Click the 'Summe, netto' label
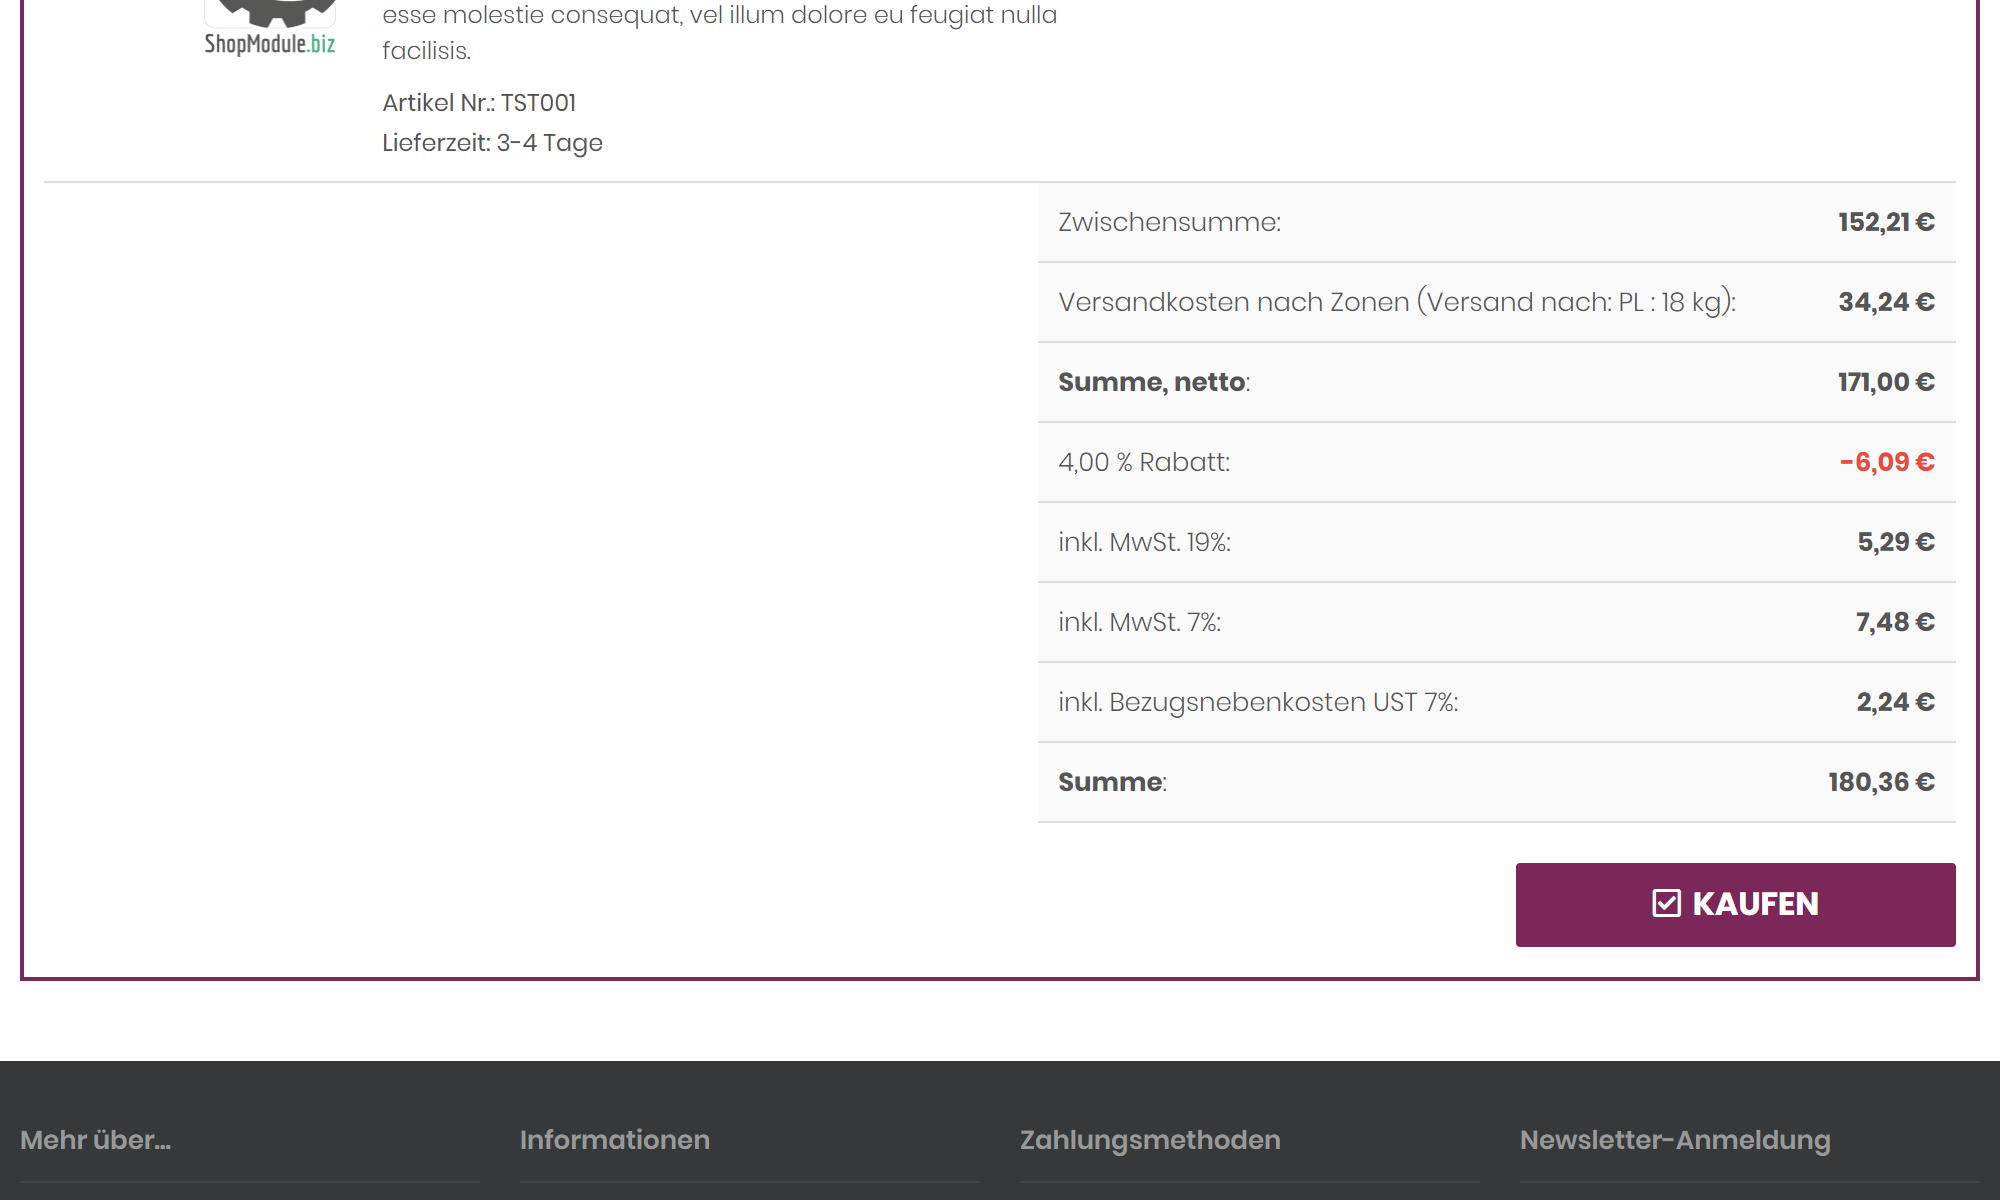This screenshot has height=1200, width=2000. (1153, 382)
